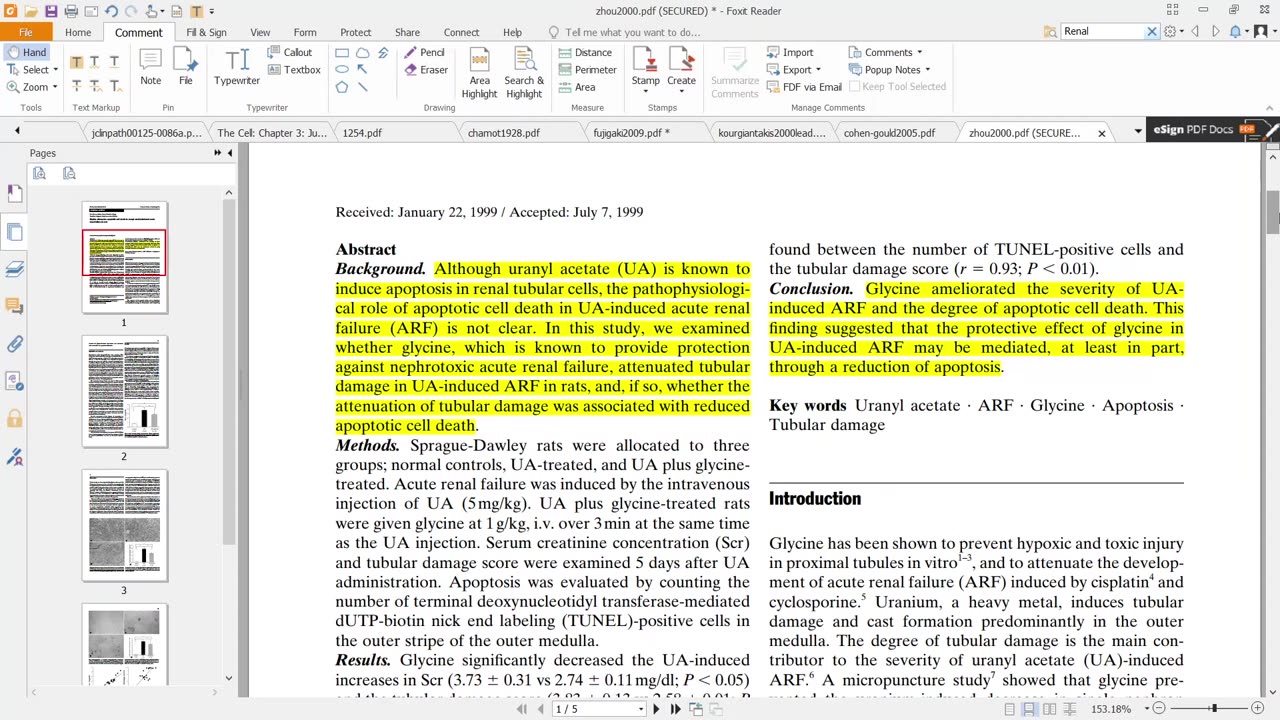Screen dimensions: 1280x720
Task: Choose the text Highlight markup tool
Action: (x=76, y=62)
